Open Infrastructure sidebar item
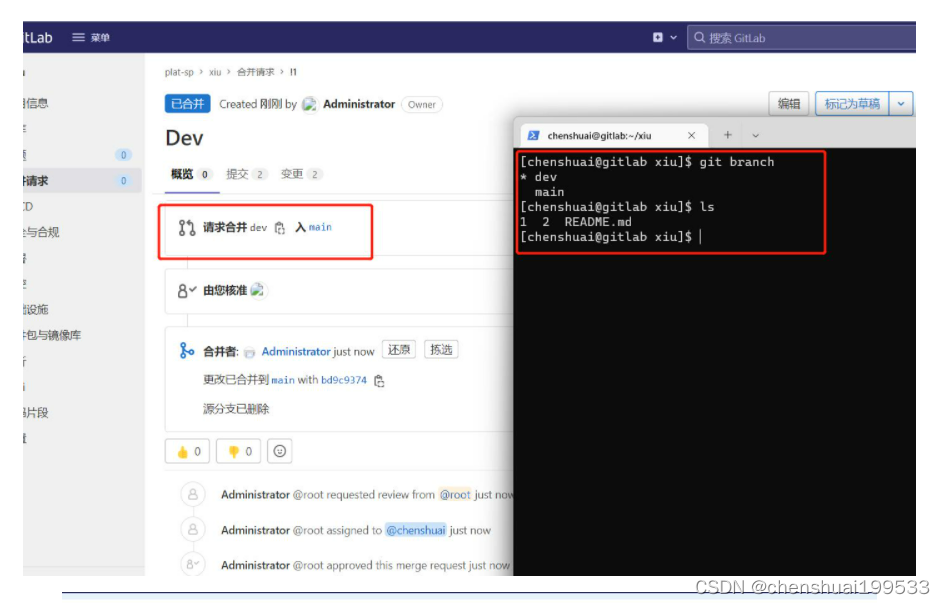Image resolution: width=945 pixels, height=604 pixels. coord(36,310)
